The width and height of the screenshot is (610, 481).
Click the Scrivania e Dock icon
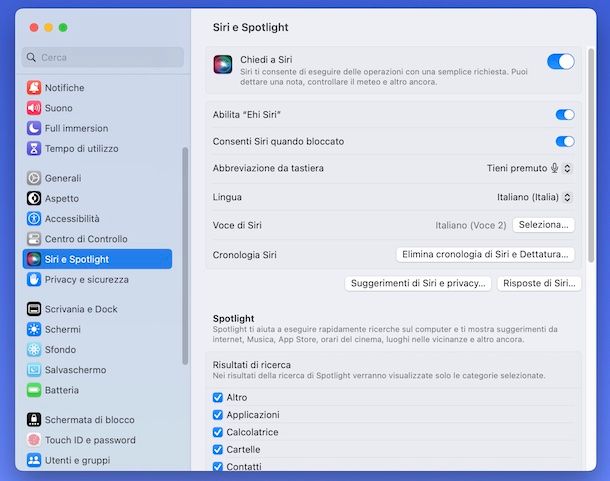coord(34,309)
